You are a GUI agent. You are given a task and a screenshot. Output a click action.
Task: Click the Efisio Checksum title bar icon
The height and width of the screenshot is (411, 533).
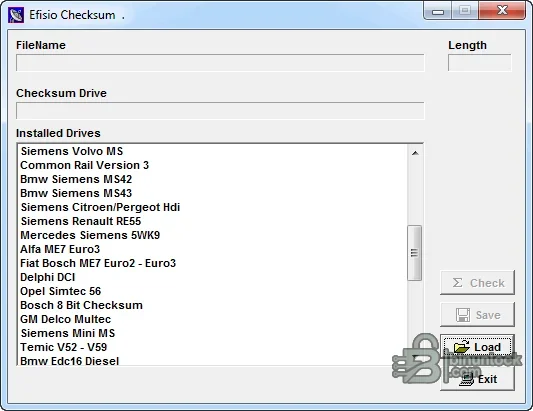coord(16,15)
